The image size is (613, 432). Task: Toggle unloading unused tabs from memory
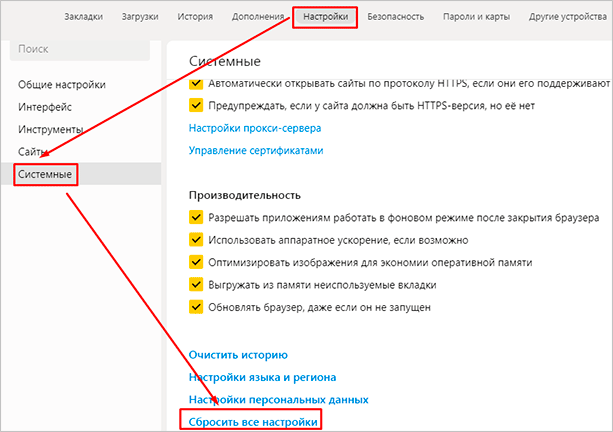point(196,285)
